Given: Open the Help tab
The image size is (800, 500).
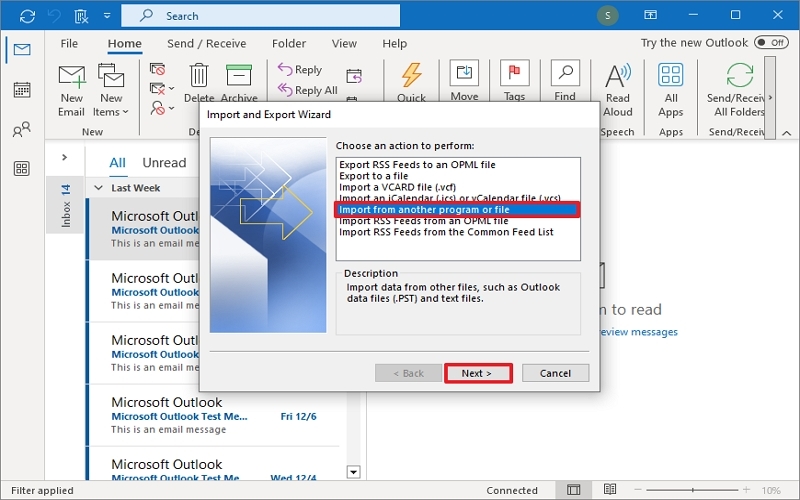Looking at the screenshot, I should [x=395, y=43].
